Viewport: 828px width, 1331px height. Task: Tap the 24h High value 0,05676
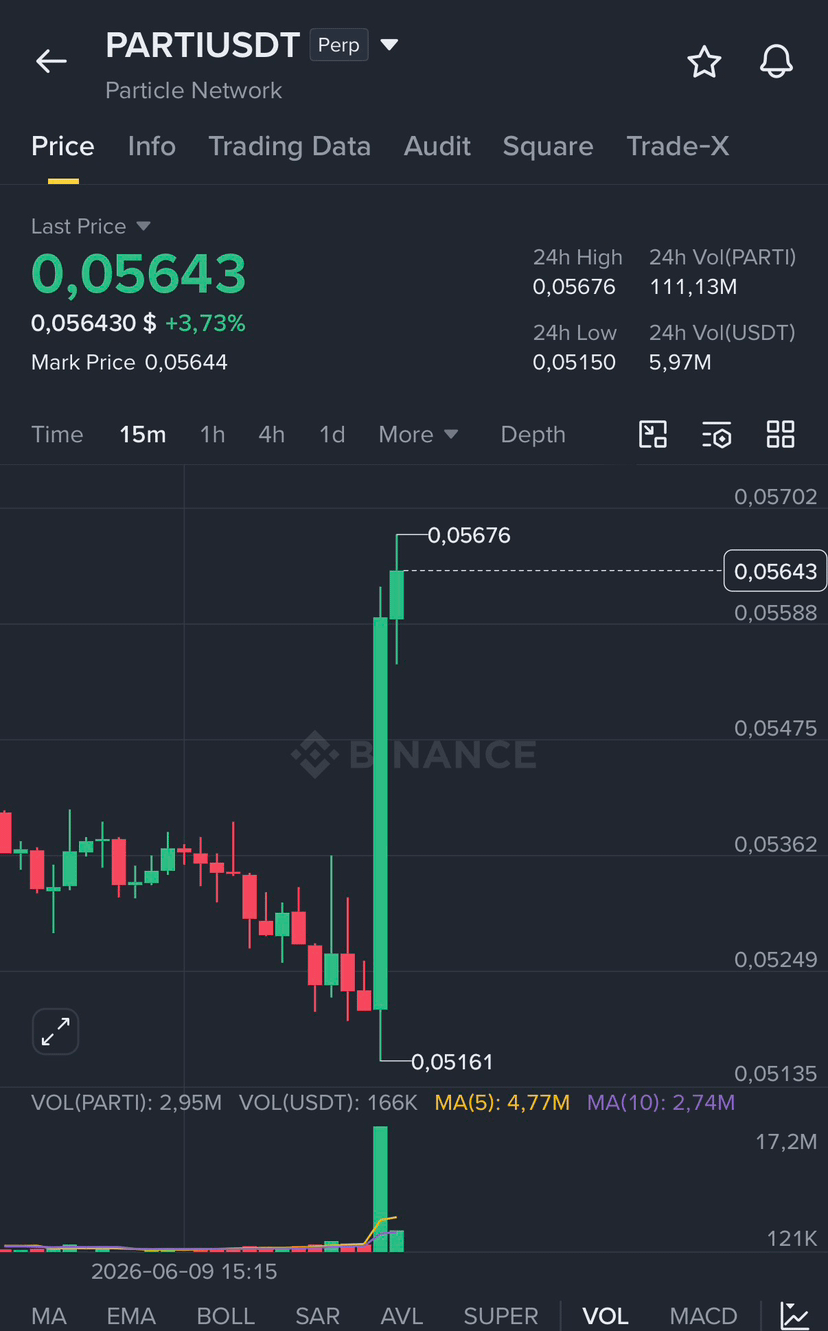574,287
